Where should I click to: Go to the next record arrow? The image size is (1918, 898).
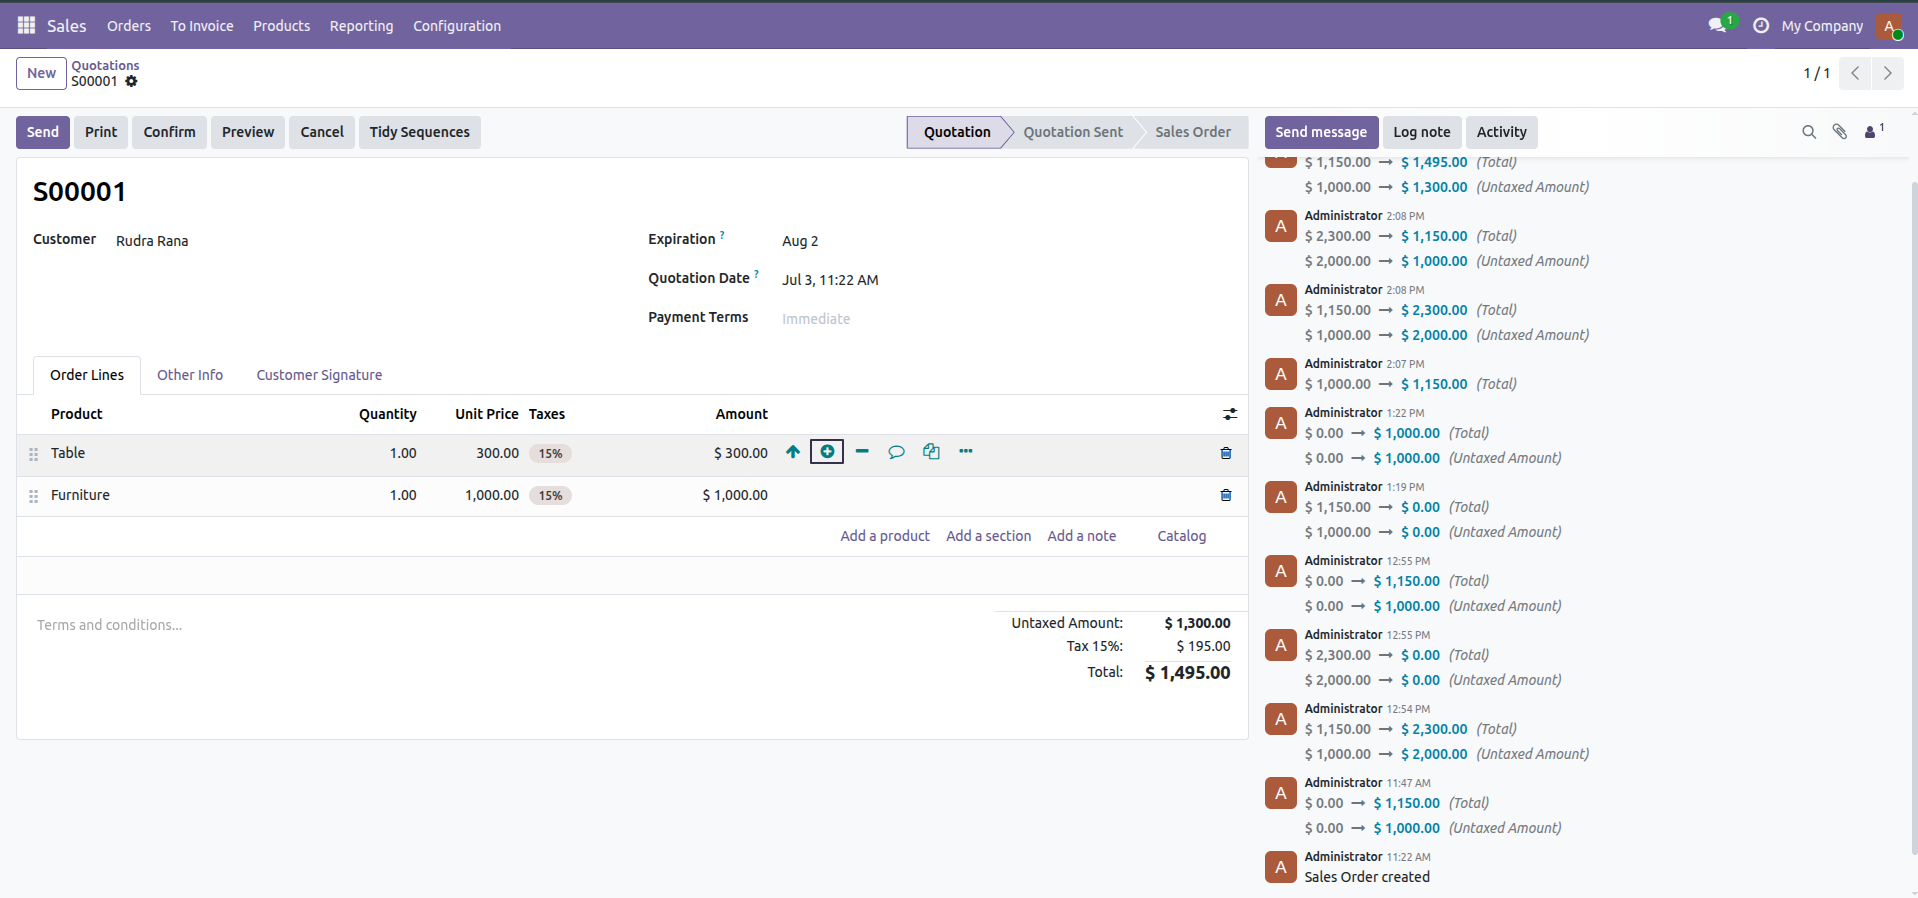[1888, 73]
